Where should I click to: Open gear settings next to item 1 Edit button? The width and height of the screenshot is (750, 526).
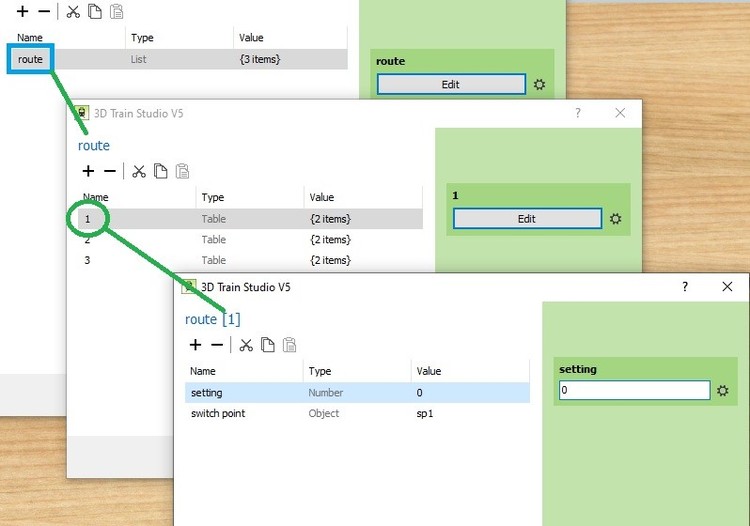(x=616, y=219)
